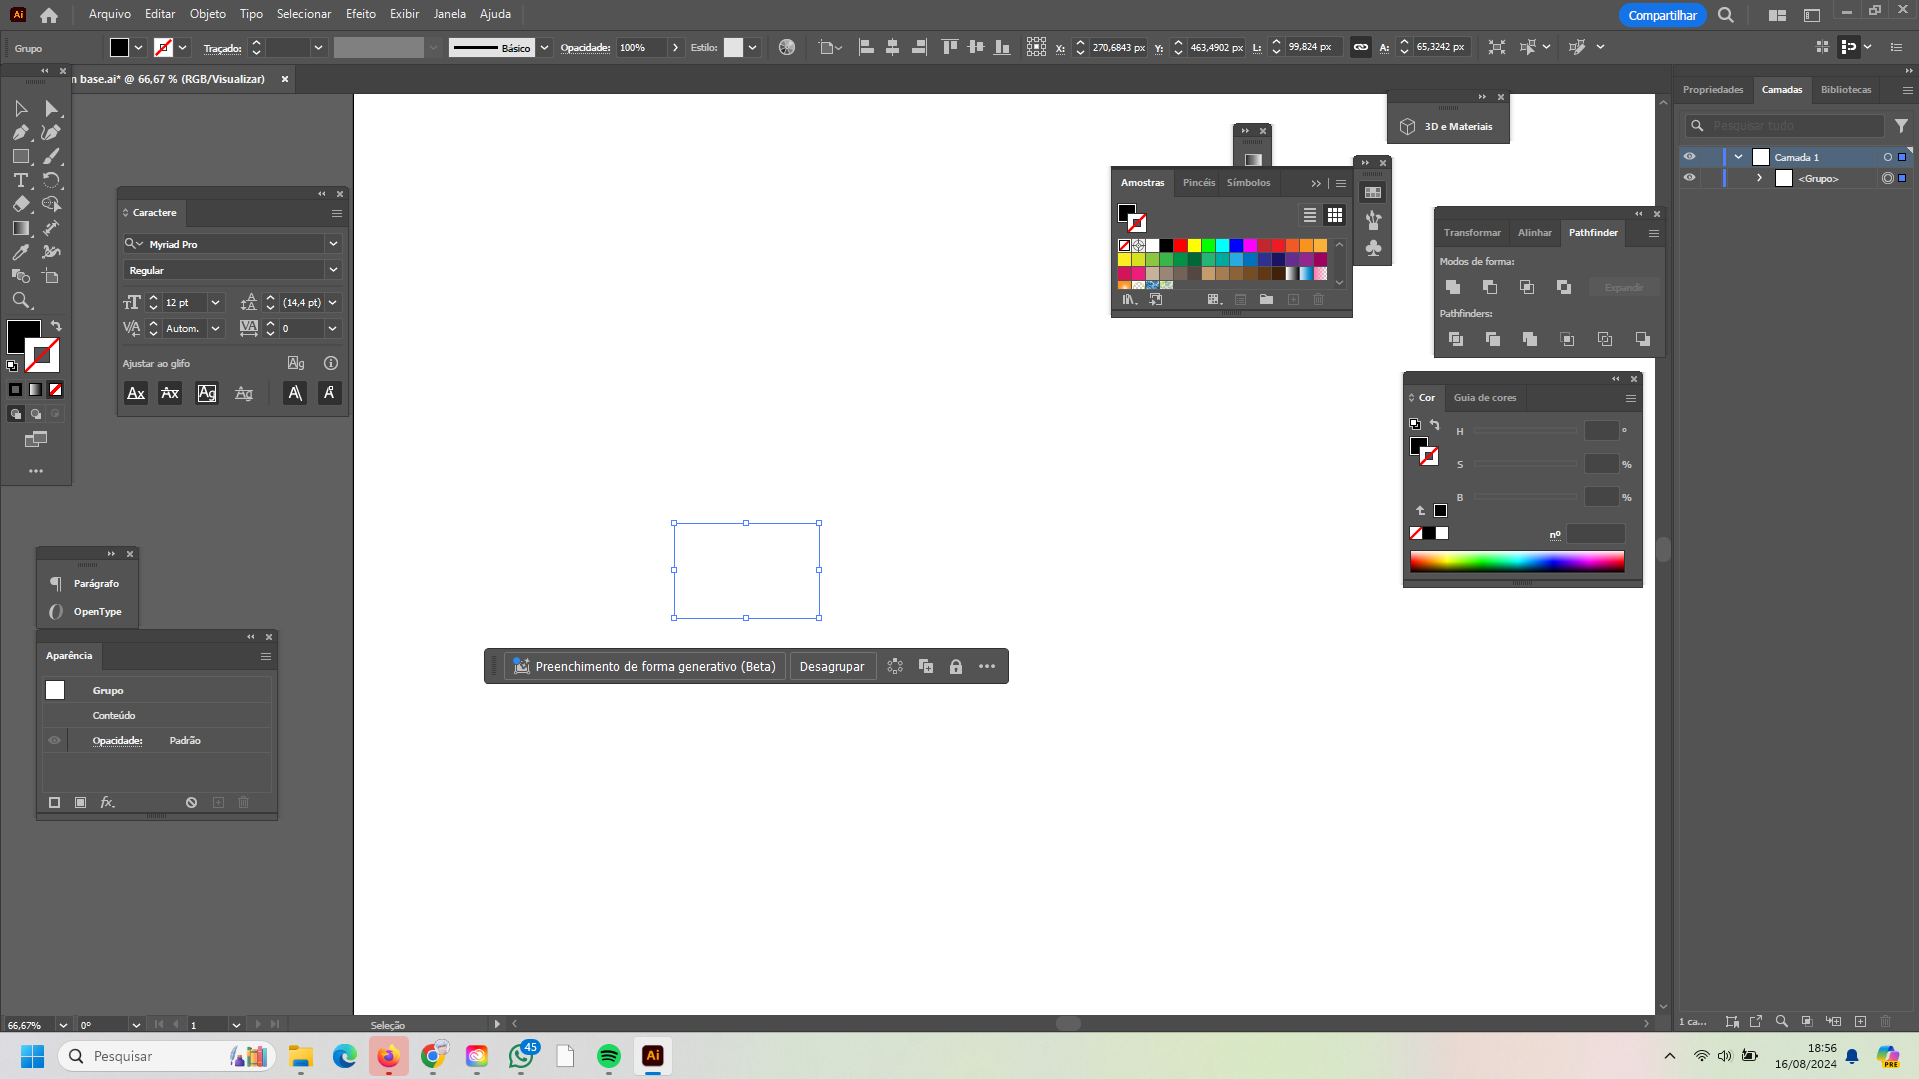Open the zoom level 66,67% dropdown
Viewport: 1919px width, 1079px height.
coord(63,1025)
